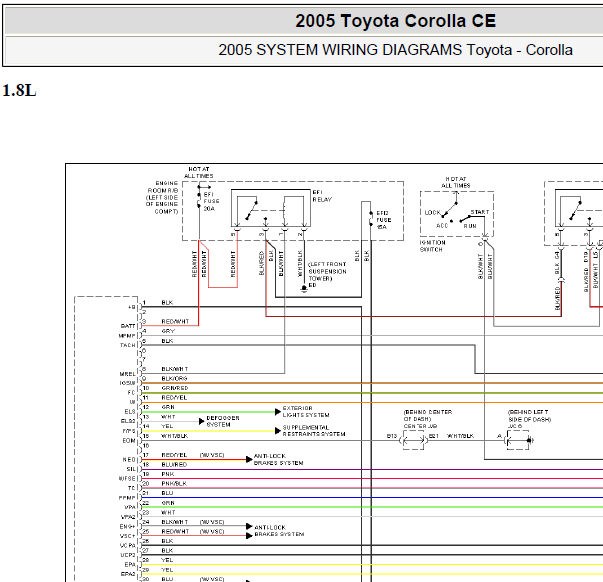
Task: Click the 'RUN' position in ignition switch
Action: click(x=470, y=226)
